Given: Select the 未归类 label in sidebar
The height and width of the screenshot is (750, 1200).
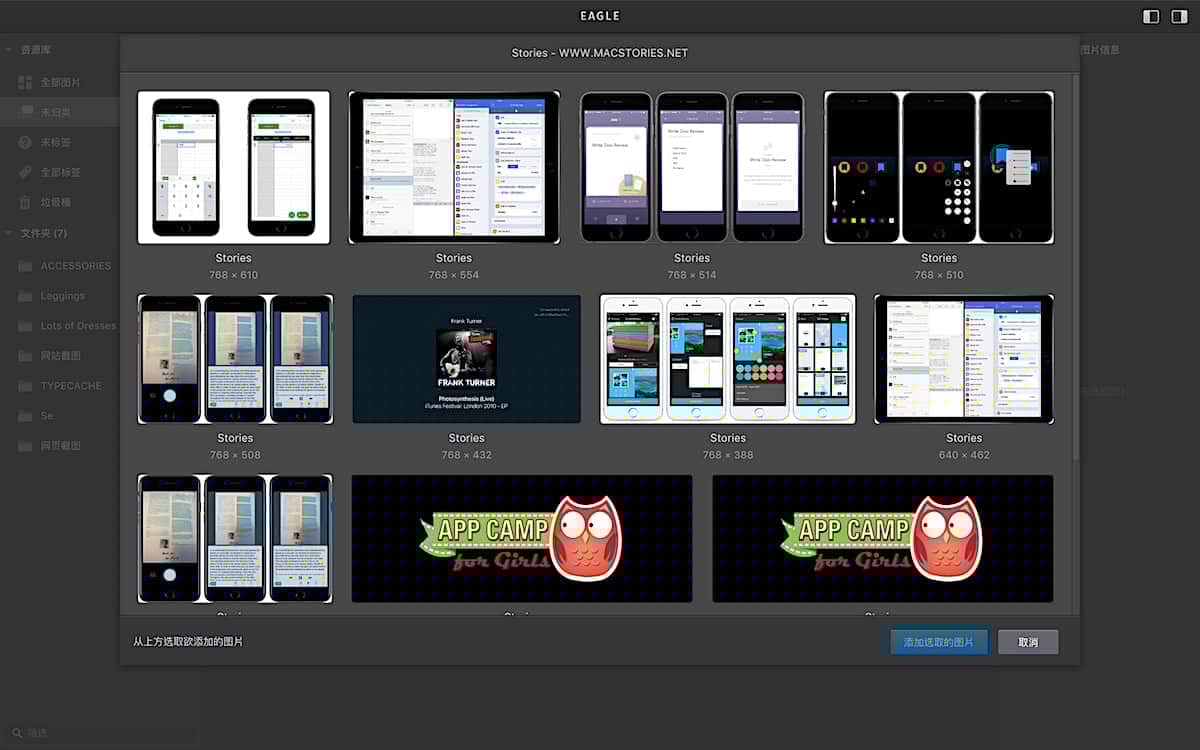Looking at the screenshot, I should tap(56, 112).
